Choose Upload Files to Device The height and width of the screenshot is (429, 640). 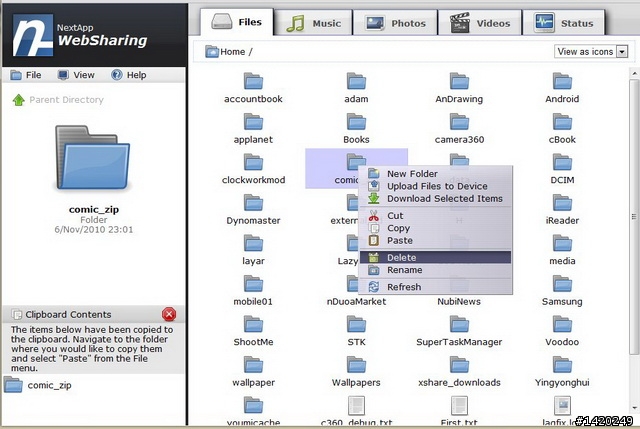[435, 186]
